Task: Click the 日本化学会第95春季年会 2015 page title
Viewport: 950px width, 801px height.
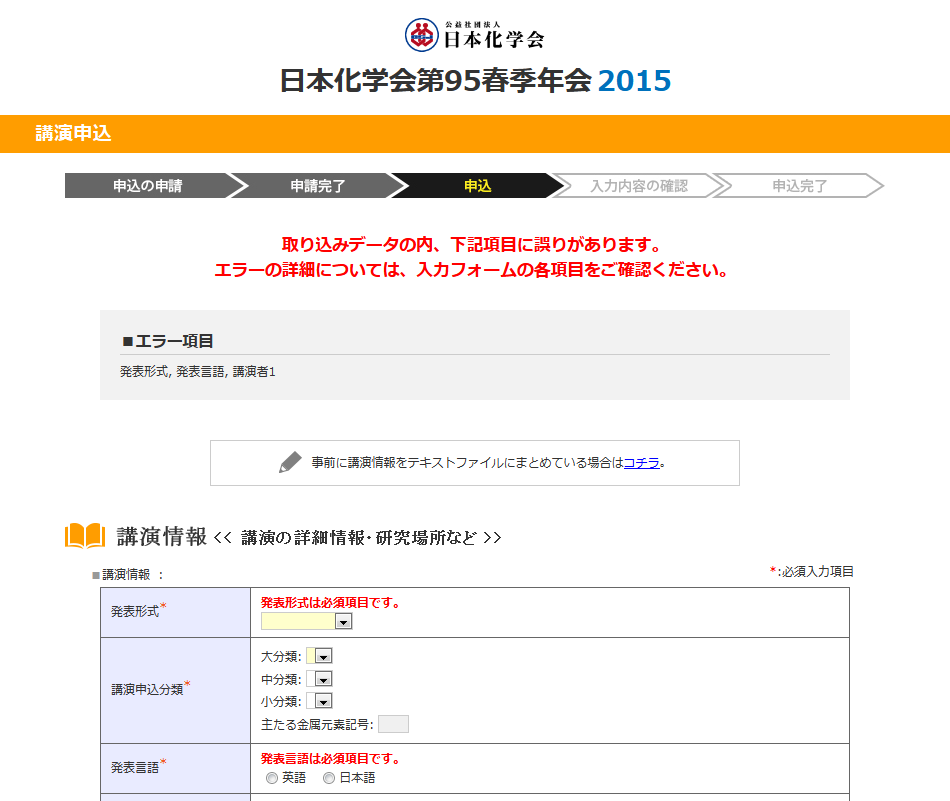Action: click(x=475, y=81)
